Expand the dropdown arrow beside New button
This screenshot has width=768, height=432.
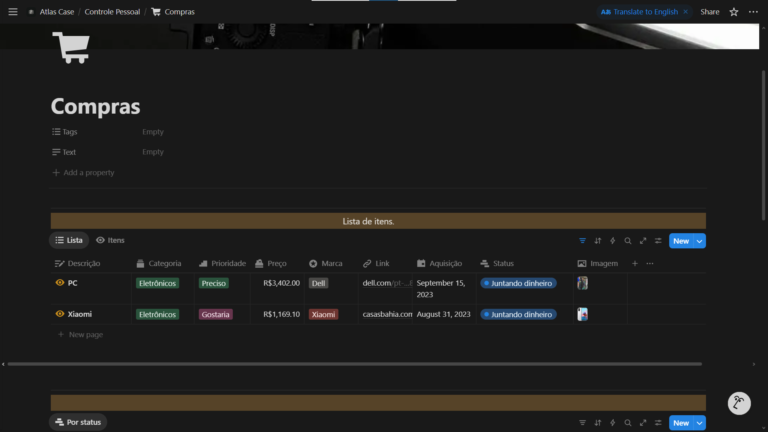(x=700, y=241)
